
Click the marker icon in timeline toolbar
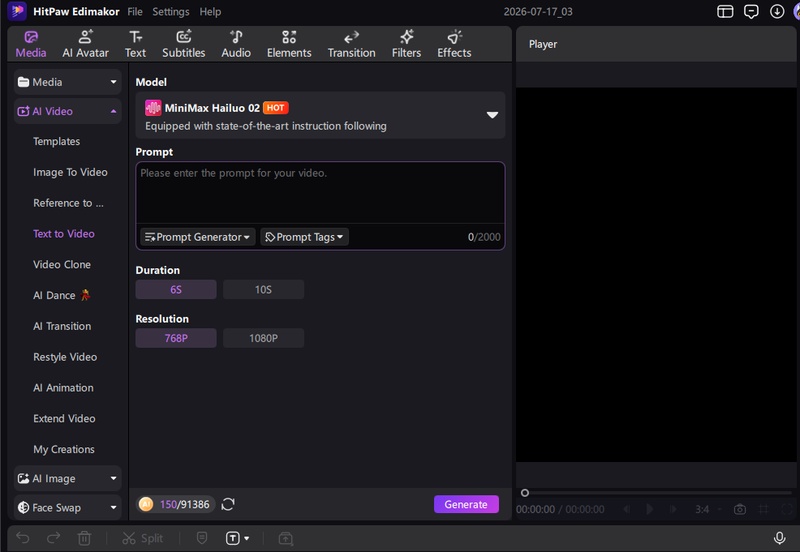202,538
